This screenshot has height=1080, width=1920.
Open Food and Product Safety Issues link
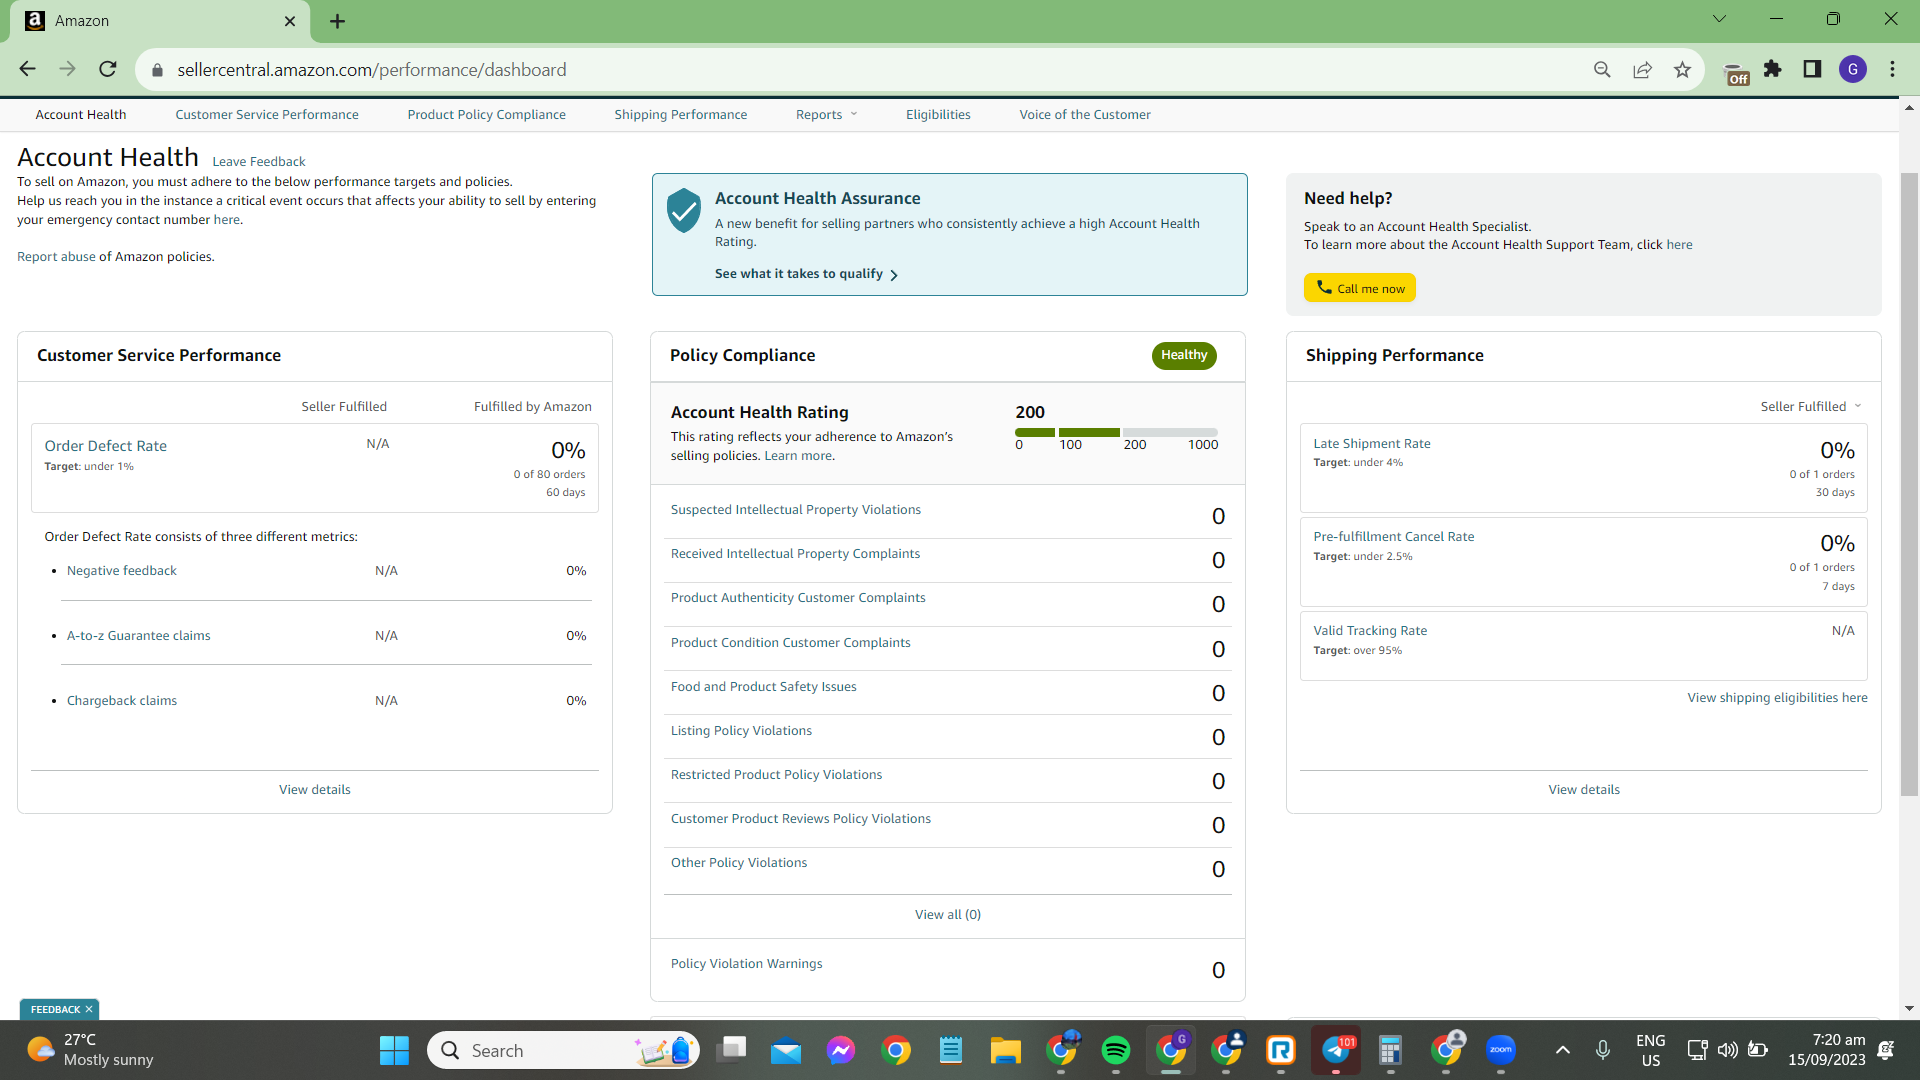[x=764, y=687]
